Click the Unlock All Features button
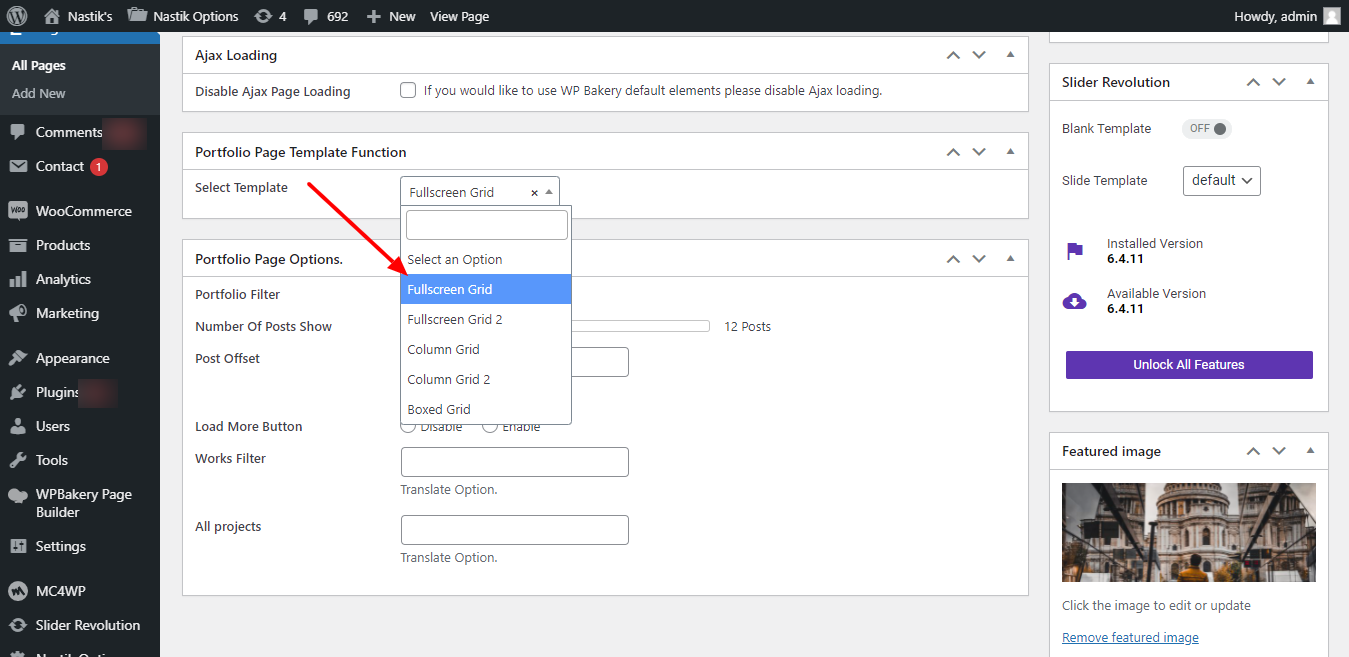Image resolution: width=1349 pixels, height=657 pixels. pyautogui.click(x=1188, y=364)
